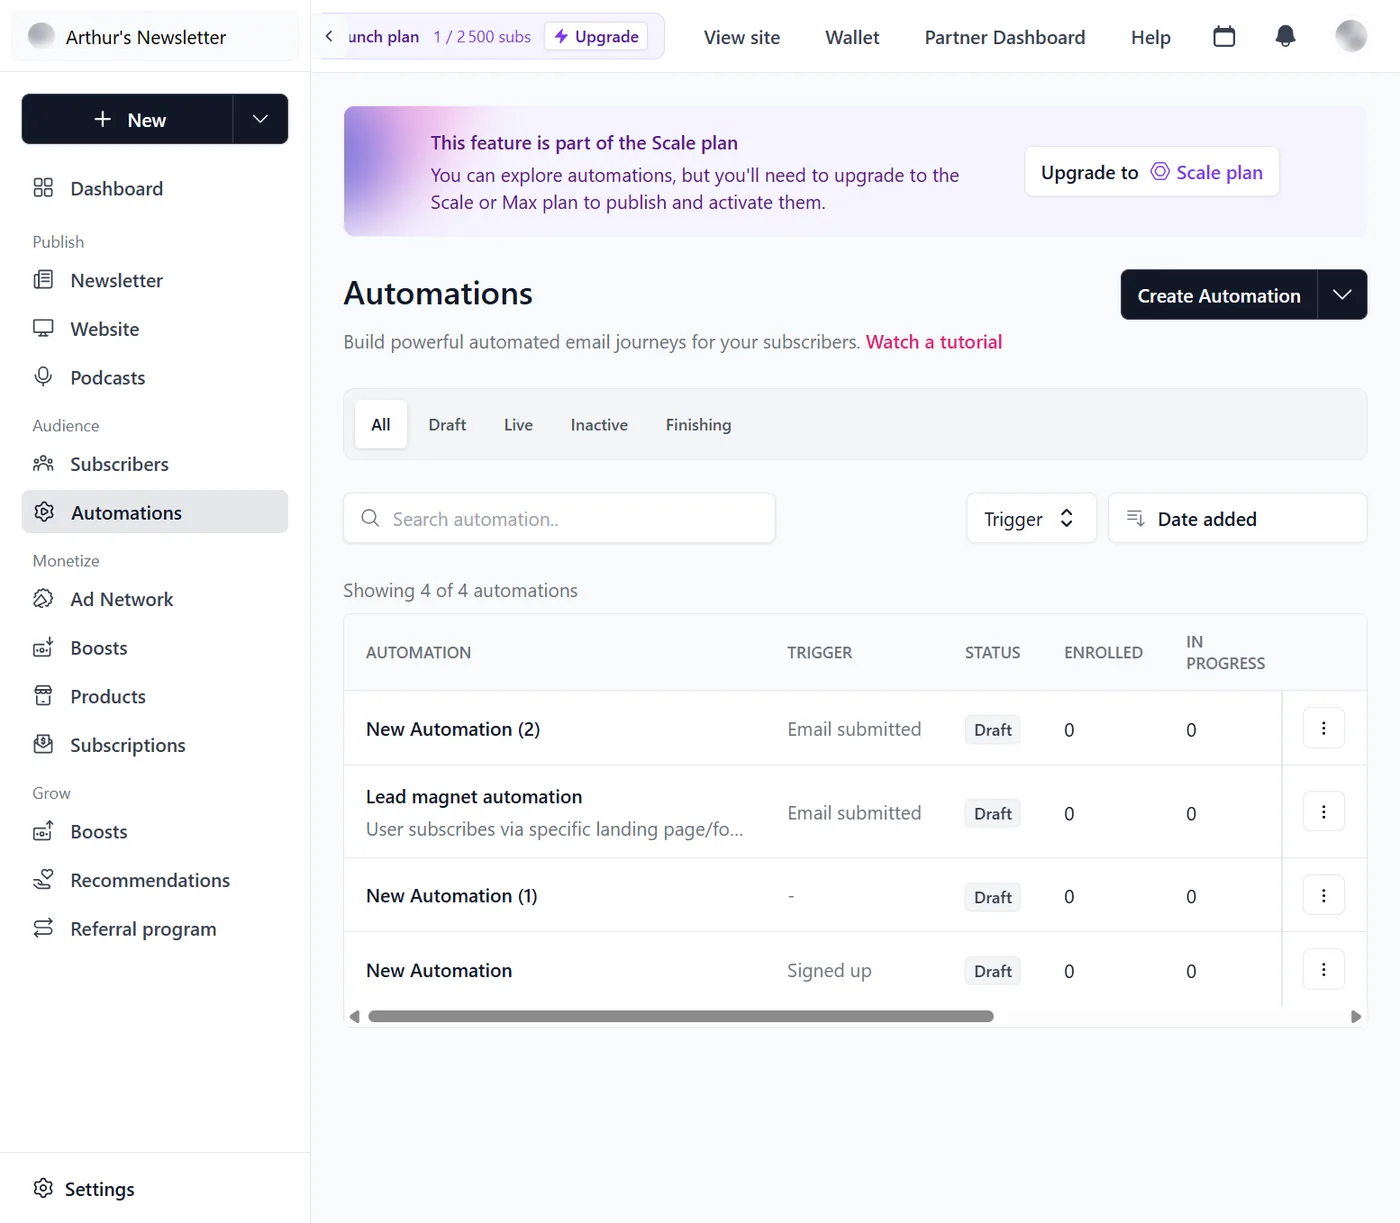
Task: Click the Subscribers people icon
Action: tap(43, 464)
